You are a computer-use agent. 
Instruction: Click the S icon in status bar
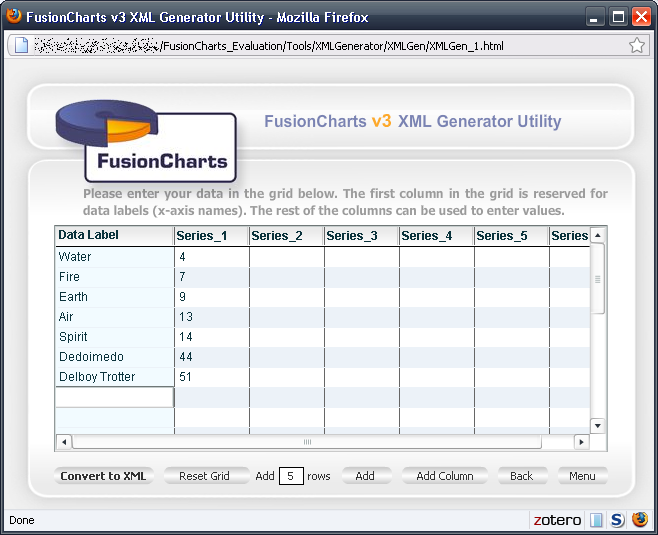click(617, 520)
